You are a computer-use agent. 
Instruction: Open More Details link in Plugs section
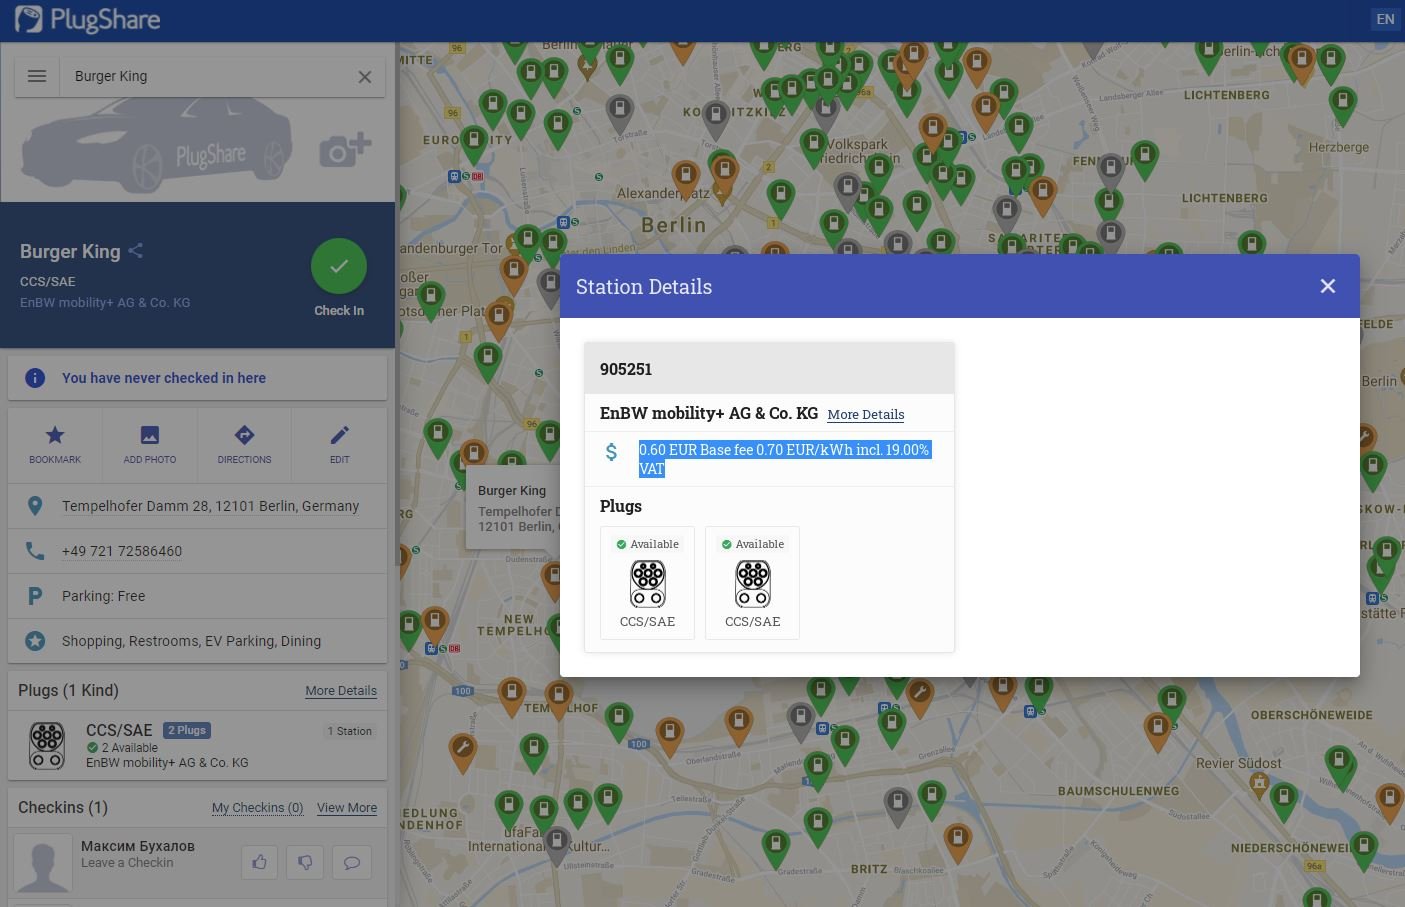(341, 691)
